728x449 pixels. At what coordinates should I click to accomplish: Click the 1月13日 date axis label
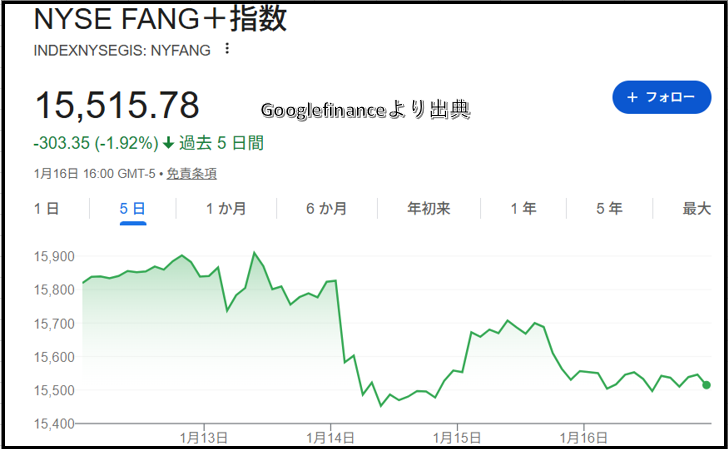pos(204,437)
